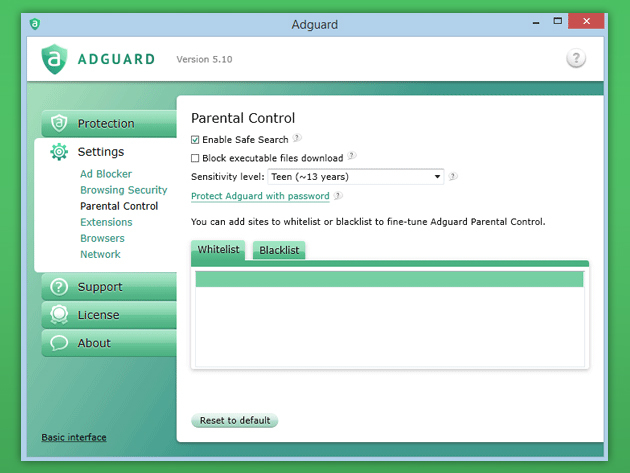Close the Adguard window
The height and width of the screenshot is (473, 630).
click(586, 21)
